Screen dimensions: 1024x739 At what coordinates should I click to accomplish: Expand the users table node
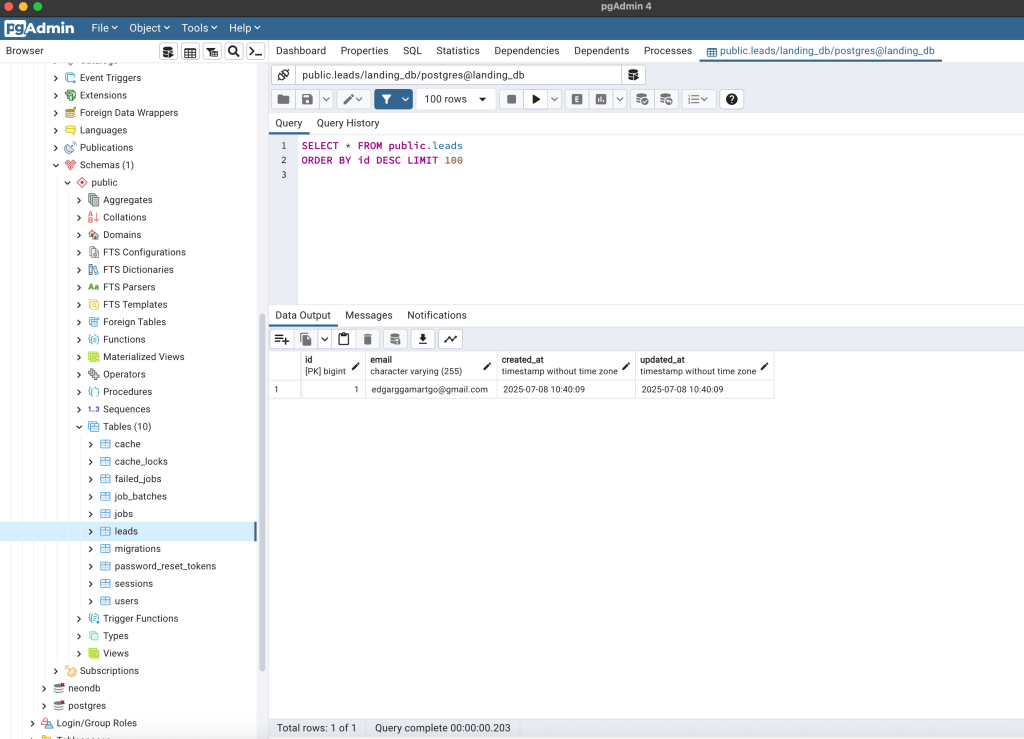tap(90, 601)
